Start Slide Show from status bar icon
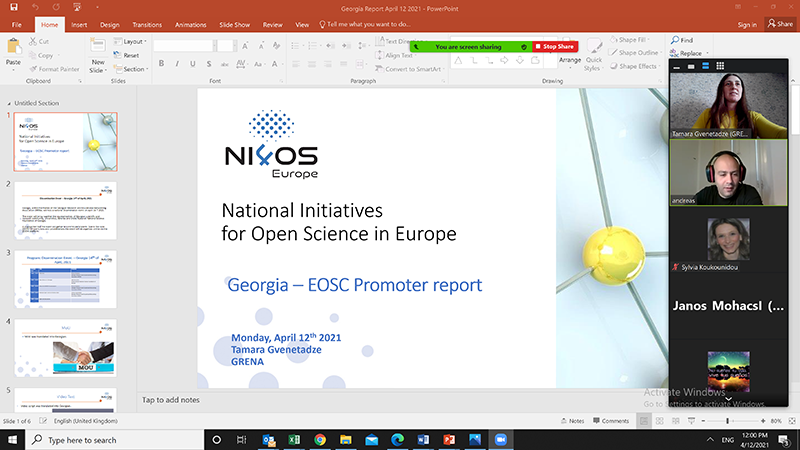800x450 pixels. coord(691,421)
